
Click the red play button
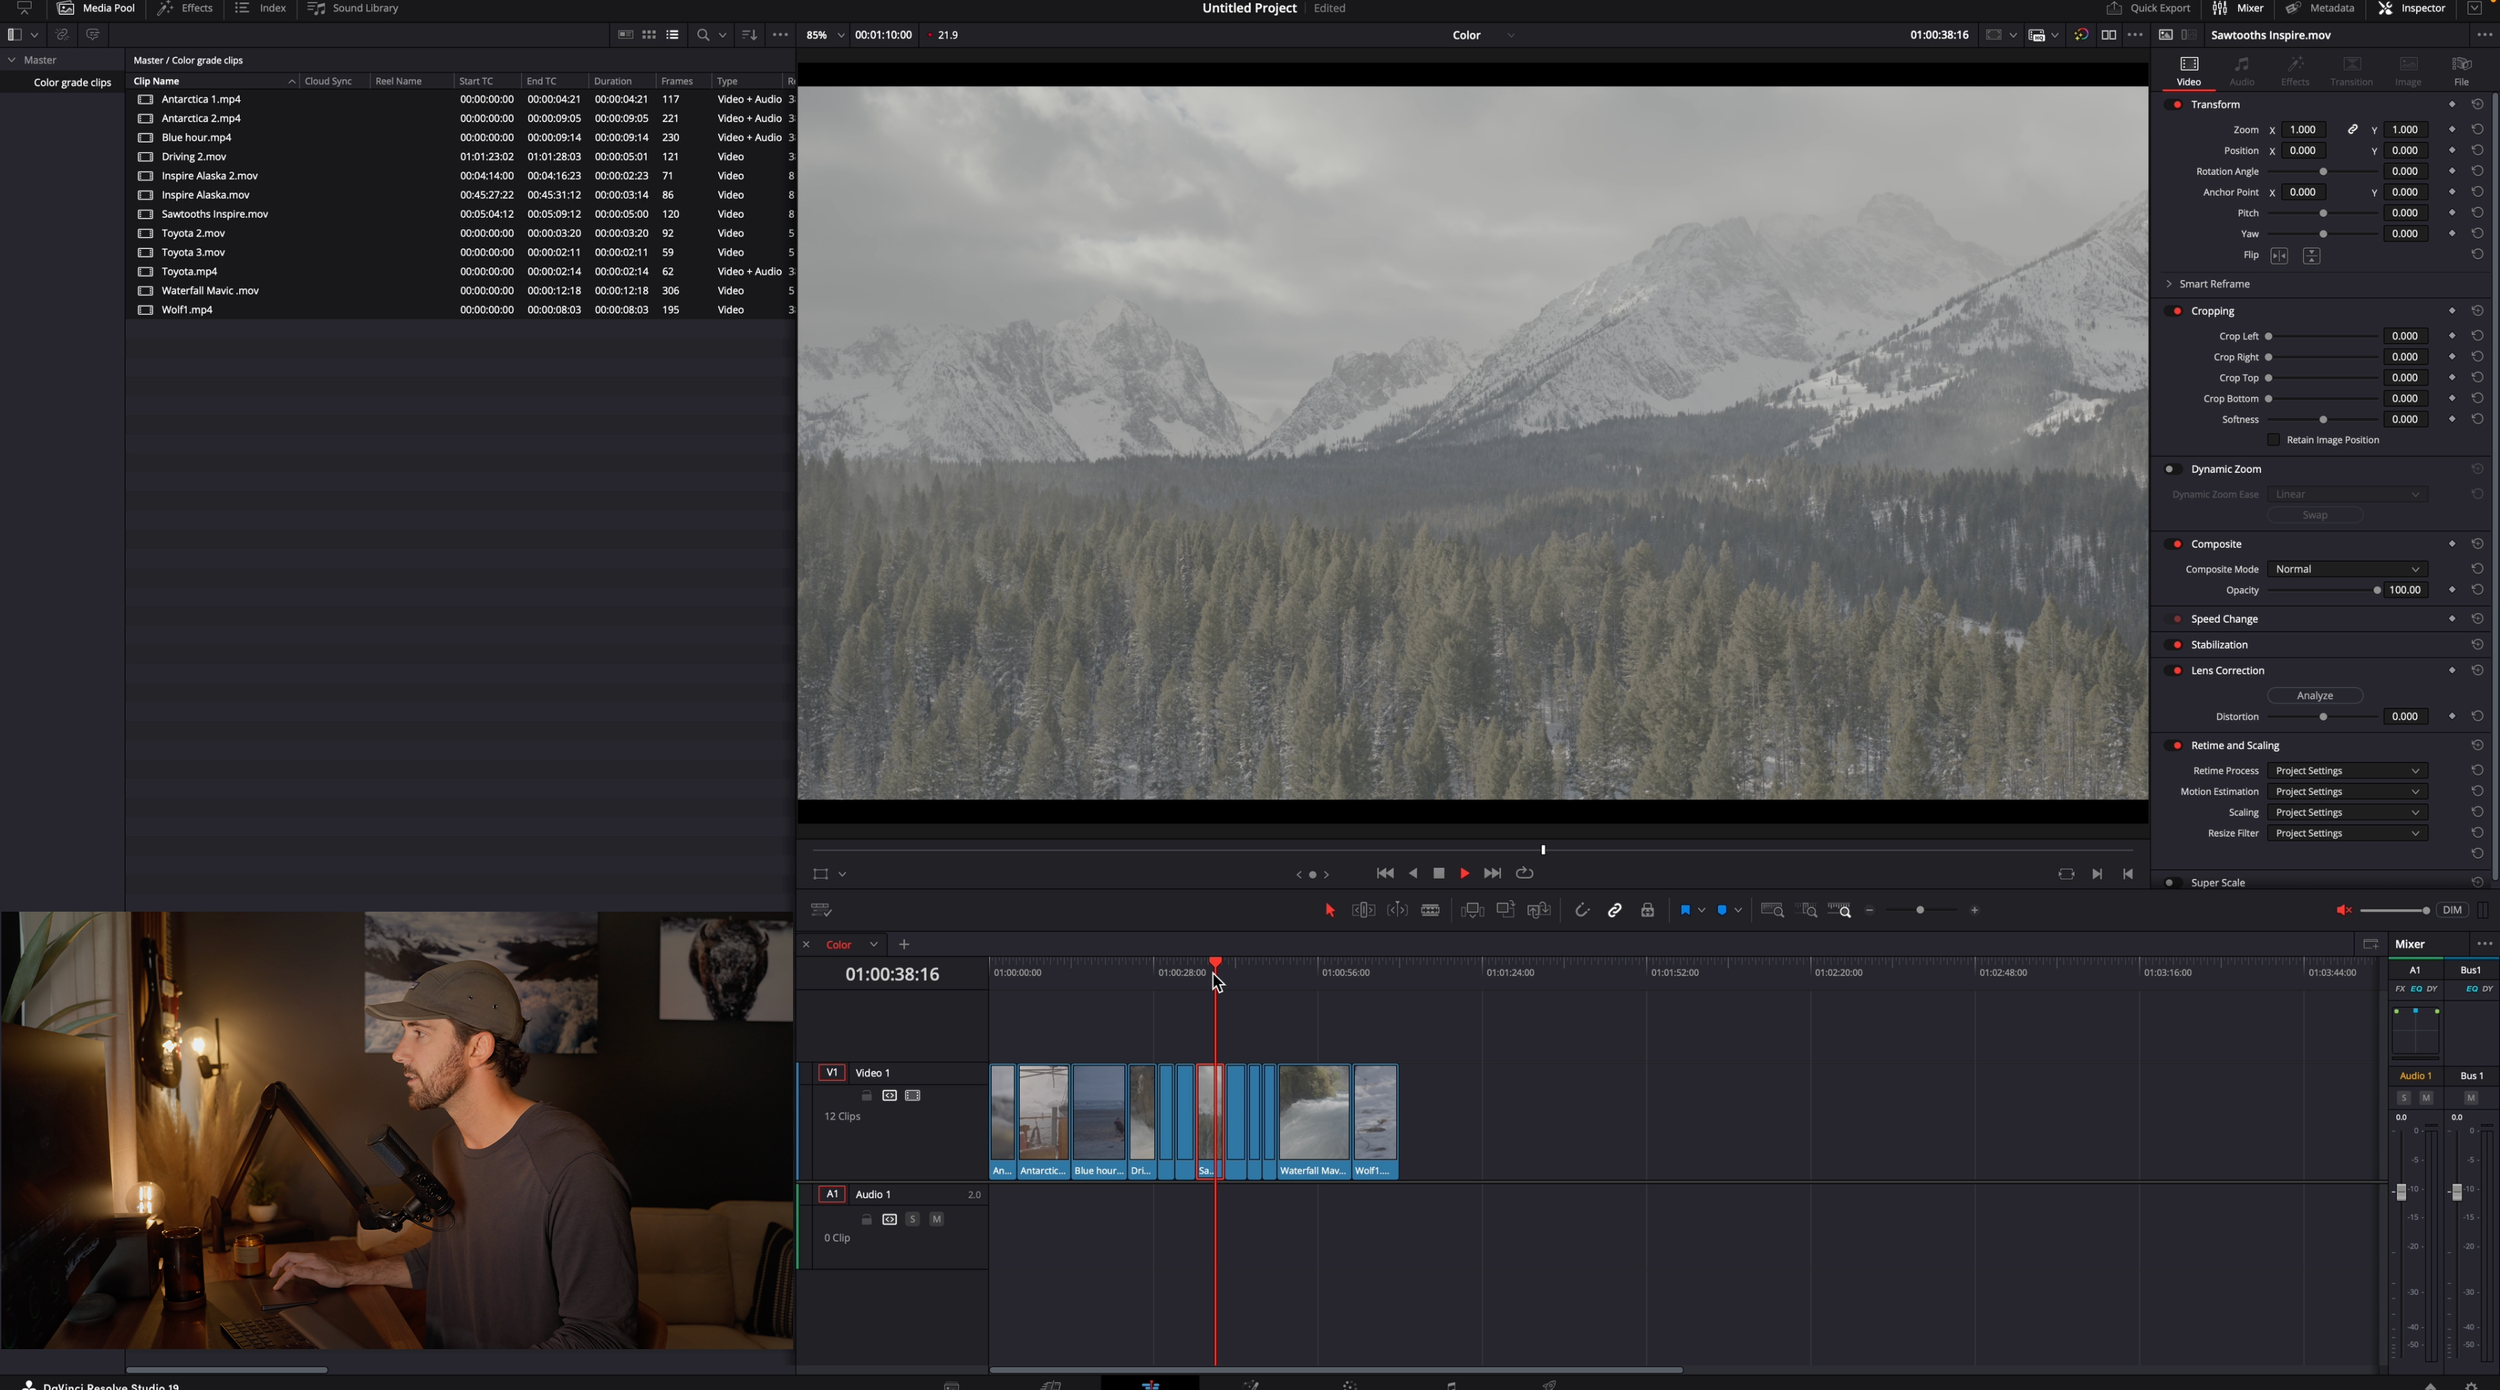coord(1464,873)
